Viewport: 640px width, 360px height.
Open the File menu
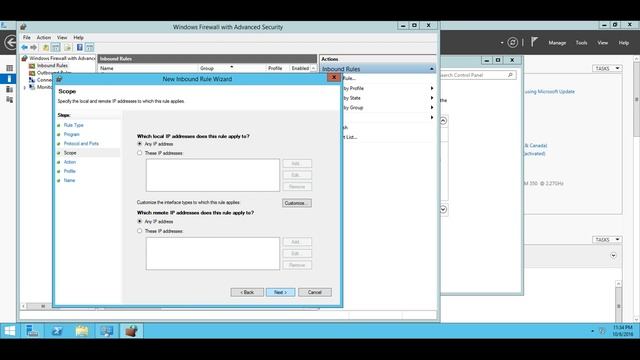[x=27, y=38]
